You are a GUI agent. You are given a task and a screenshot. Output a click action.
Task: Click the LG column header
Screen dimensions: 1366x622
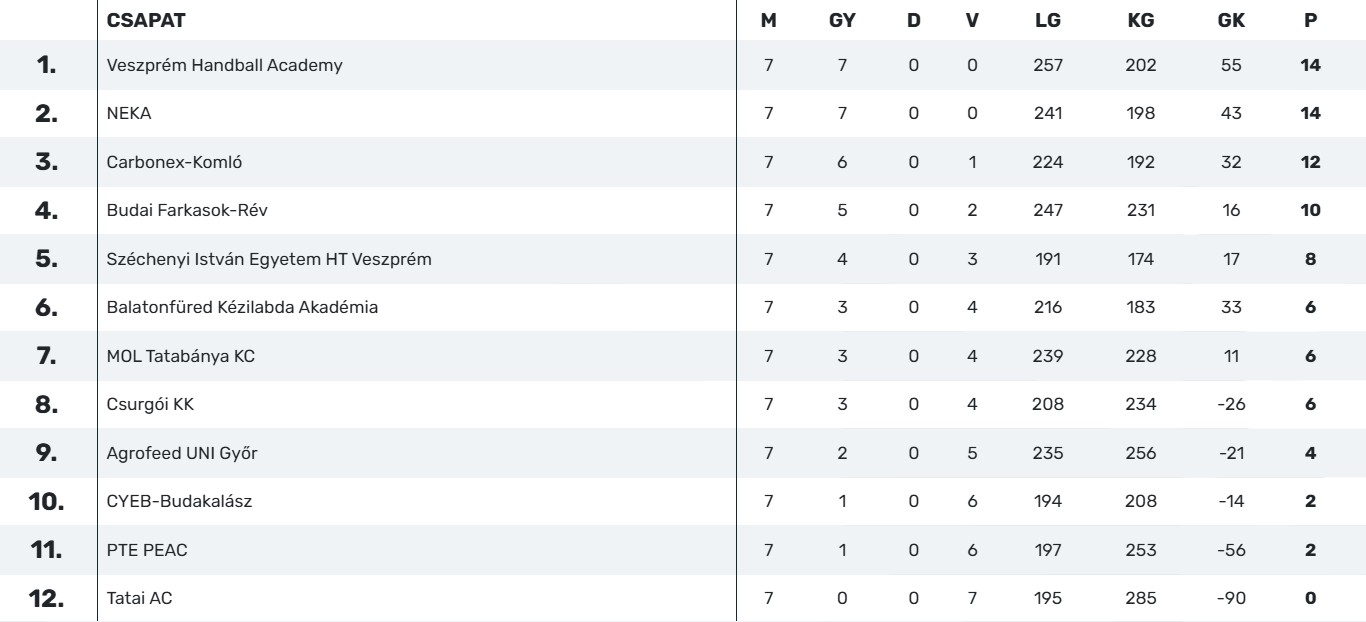pyautogui.click(x=1048, y=20)
